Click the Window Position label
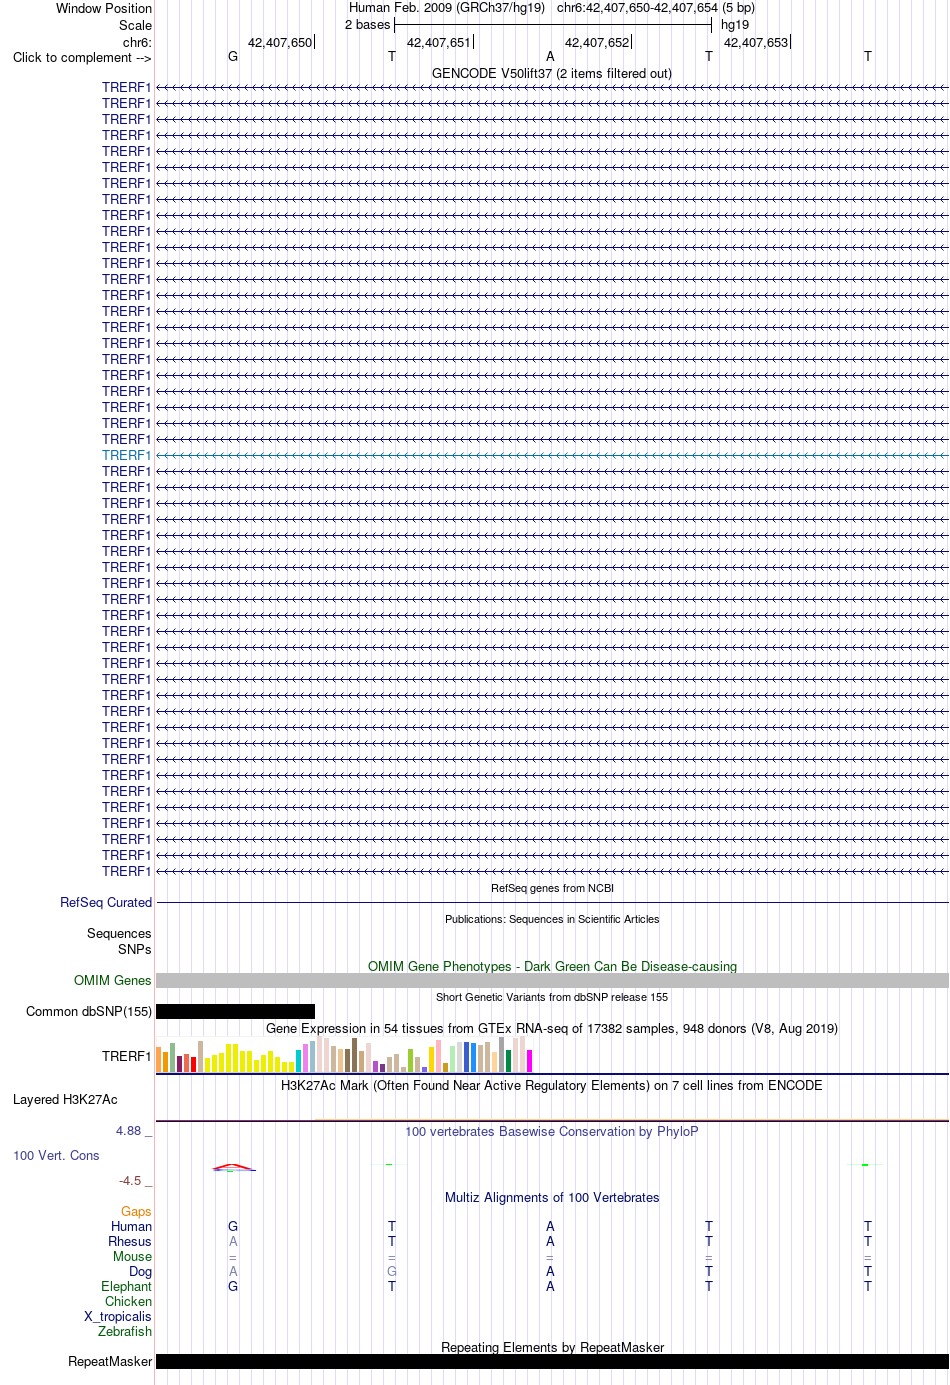950x1385 pixels. click(104, 8)
